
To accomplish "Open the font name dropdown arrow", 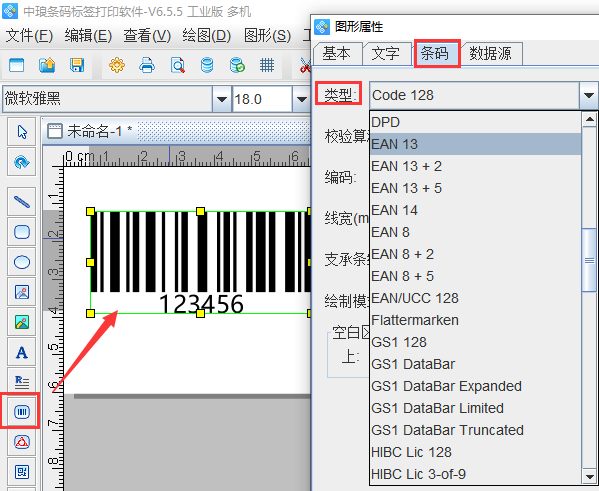I will pos(222,99).
